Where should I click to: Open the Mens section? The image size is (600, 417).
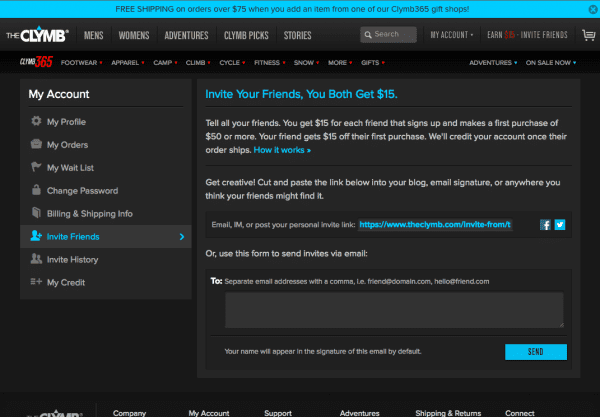point(94,35)
